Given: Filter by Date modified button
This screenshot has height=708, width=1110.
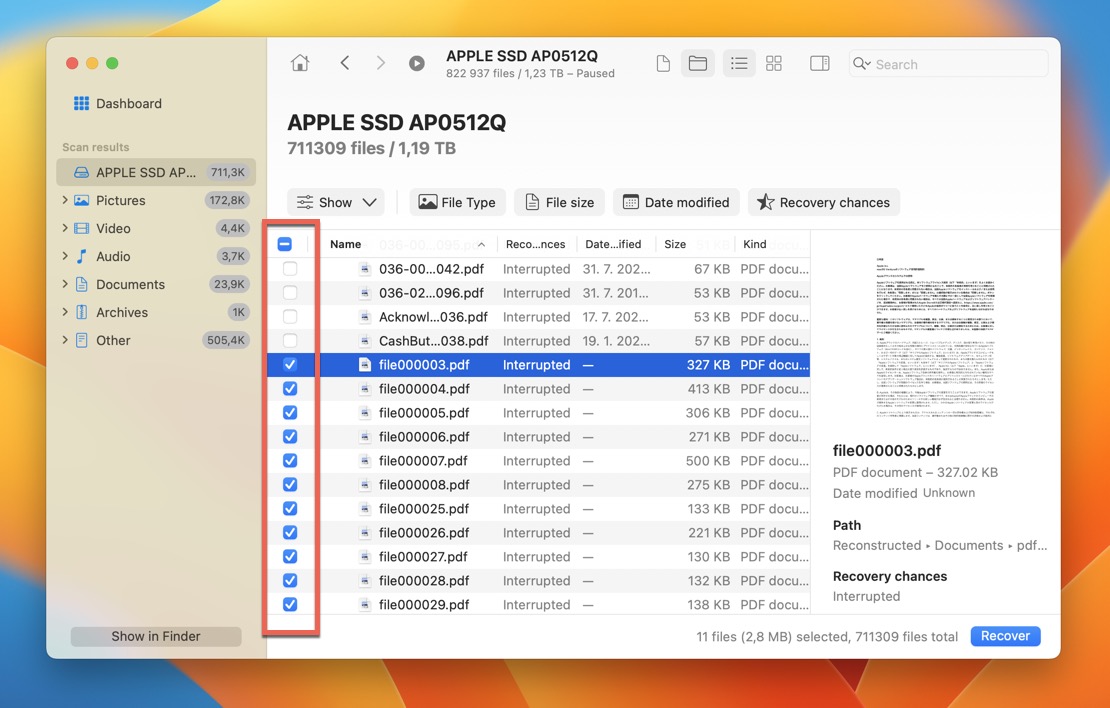Looking at the screenshot, I should coord(676,202).
